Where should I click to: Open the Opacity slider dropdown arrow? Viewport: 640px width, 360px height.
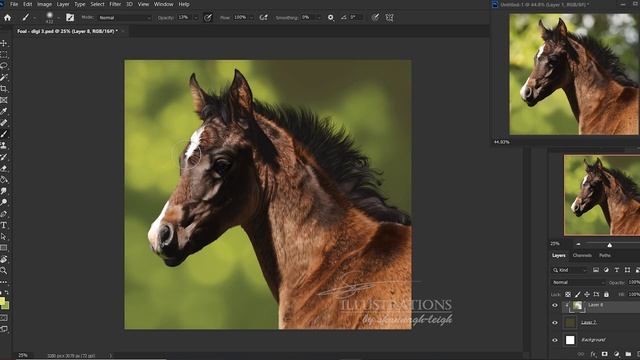[196, 18]
